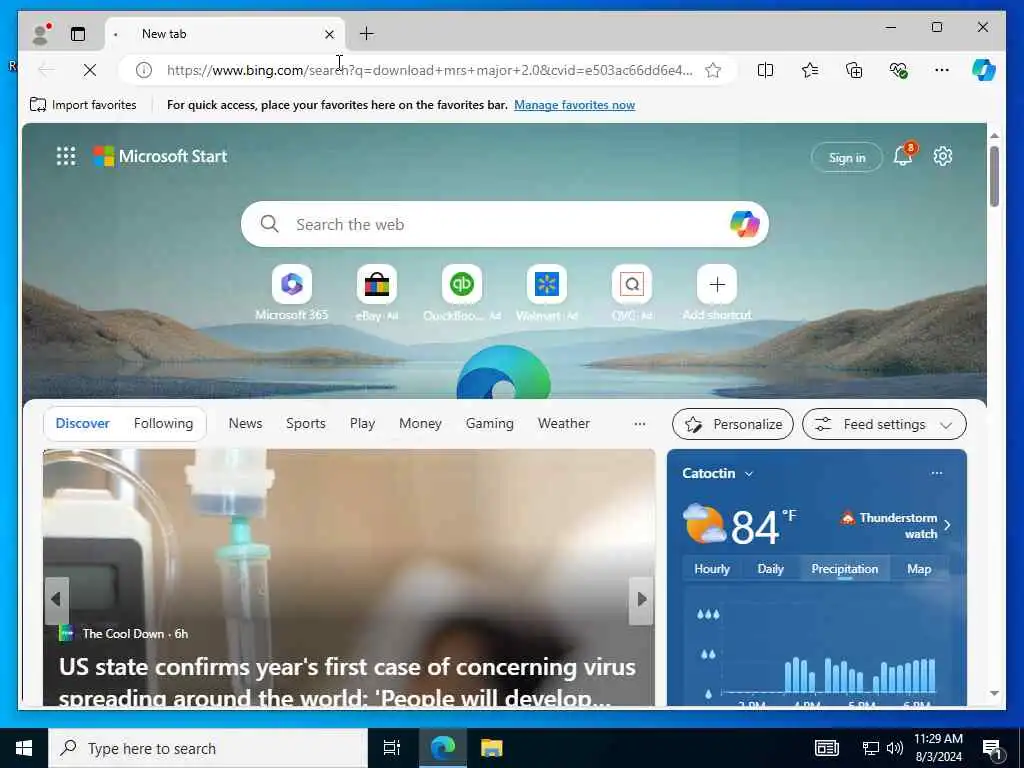This screenshot has height=768, width=1024.
Task: Close the New tab tab
Action: pos(330,34)
